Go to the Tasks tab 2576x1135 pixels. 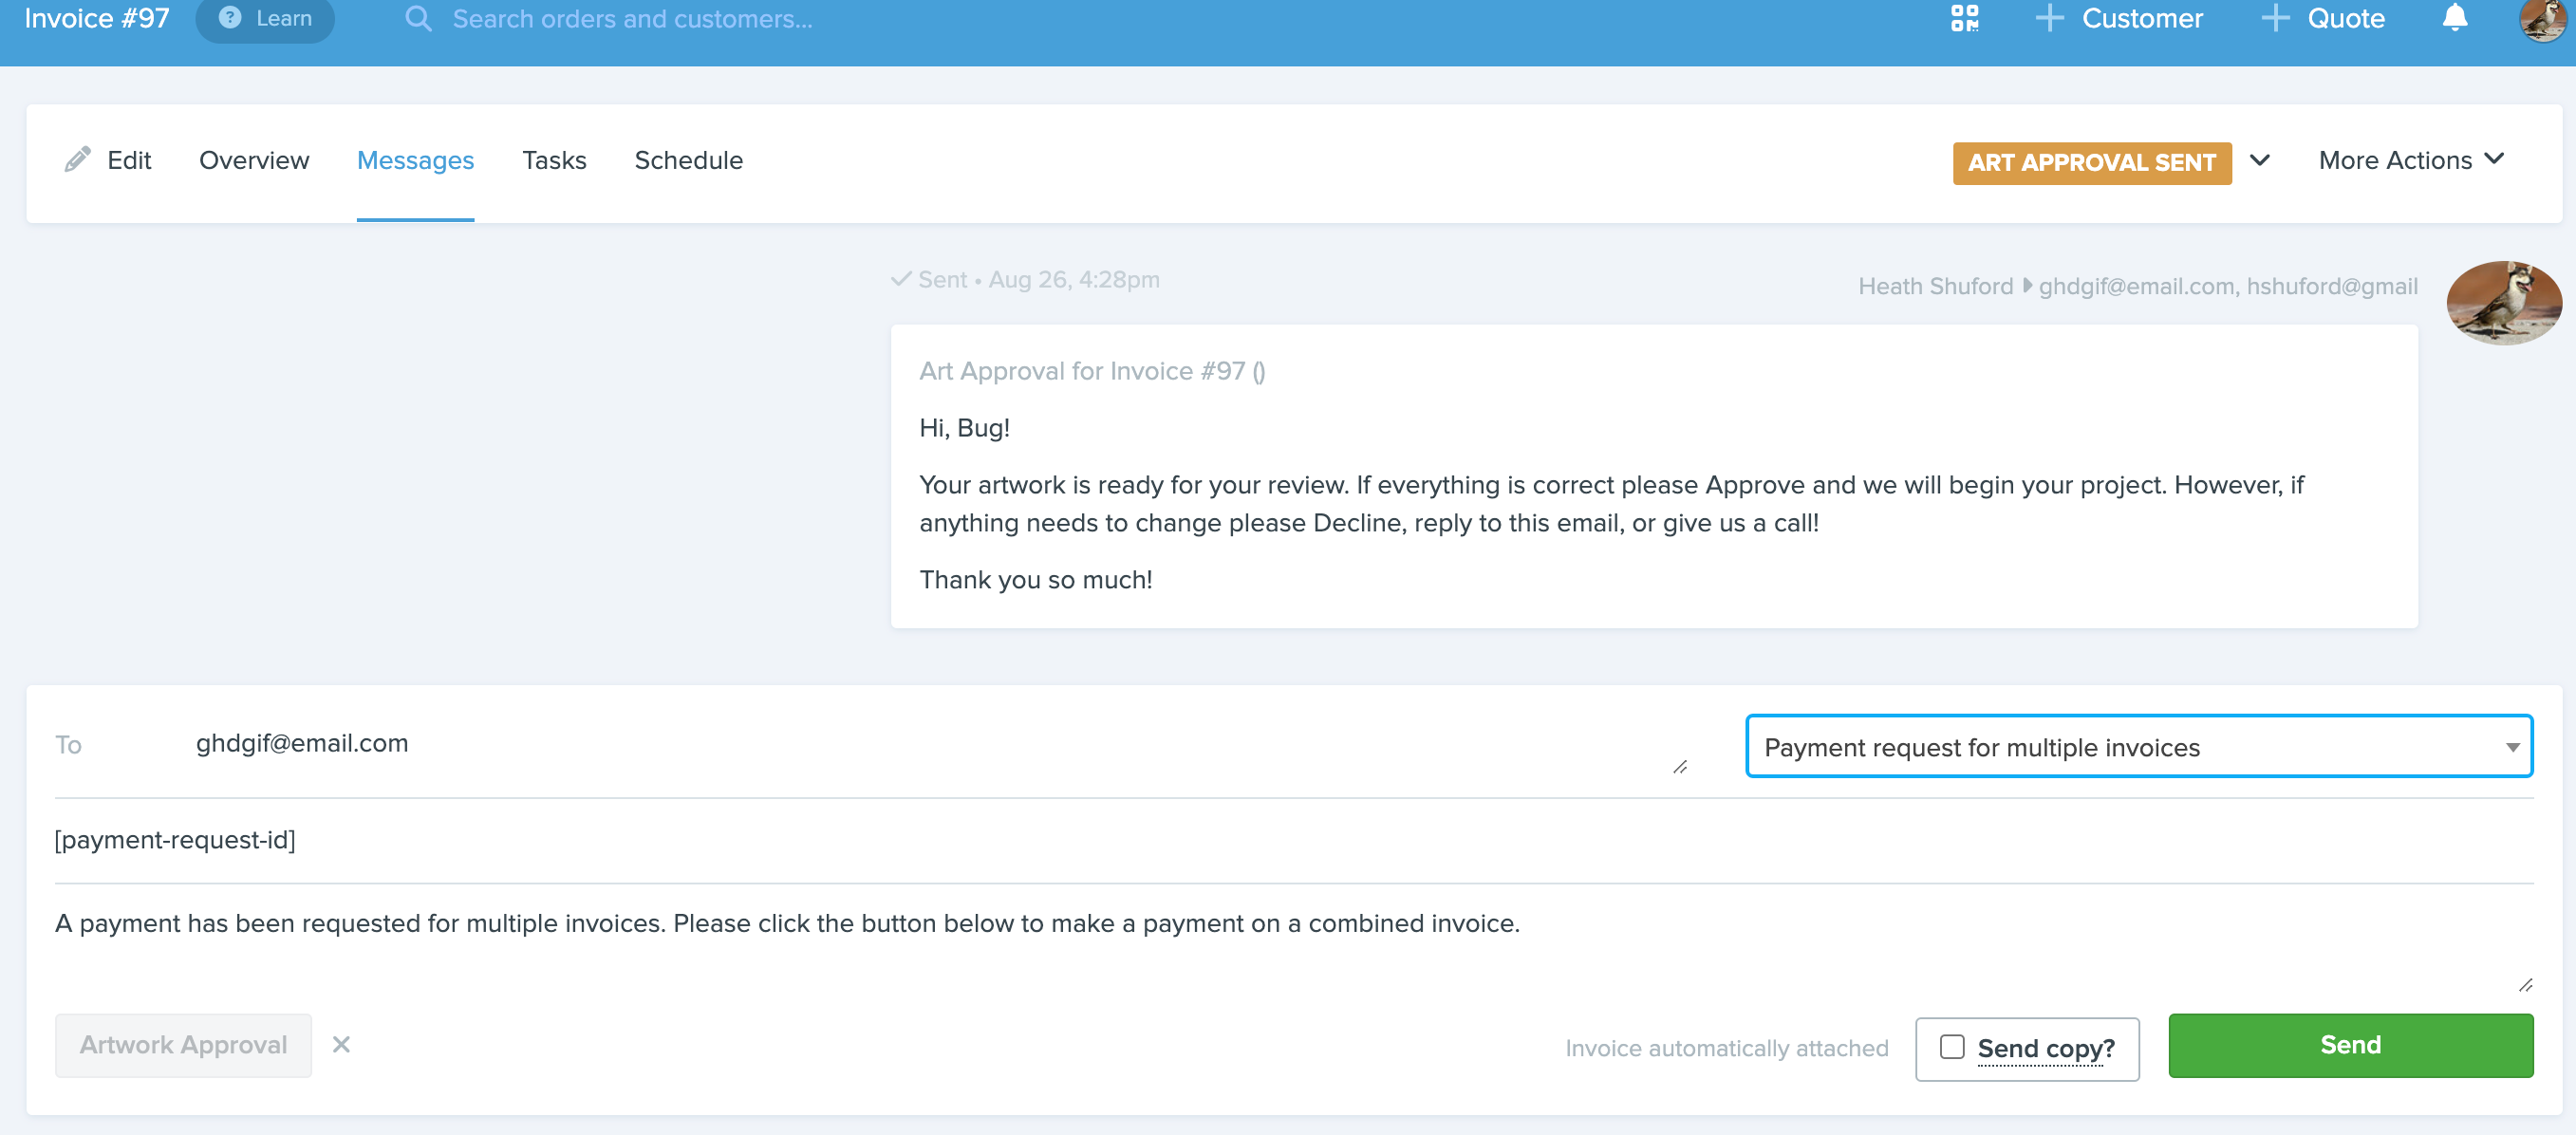(554, 160)
